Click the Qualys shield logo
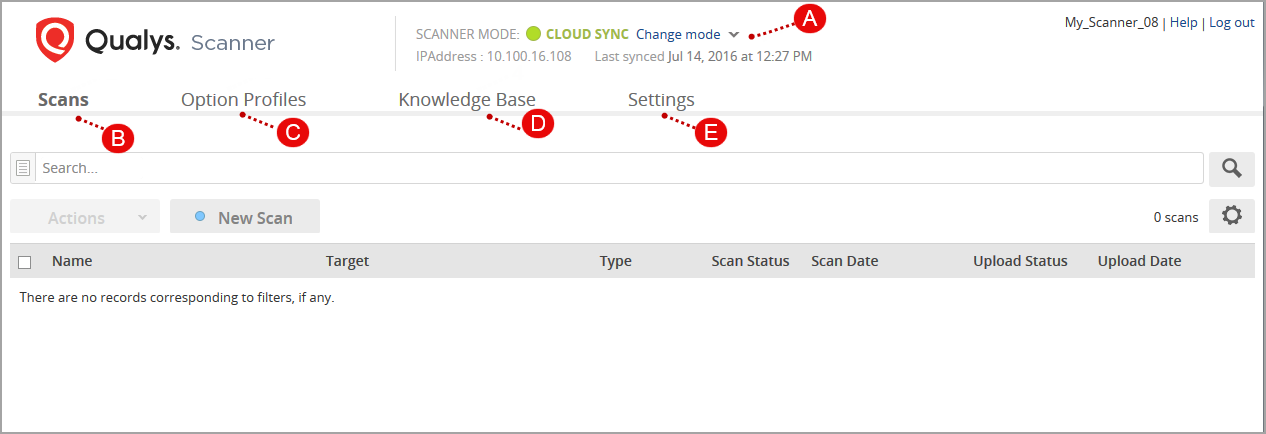Viewport: 1266px width, 434px height. pyautogui.click(x=55, y=41)
